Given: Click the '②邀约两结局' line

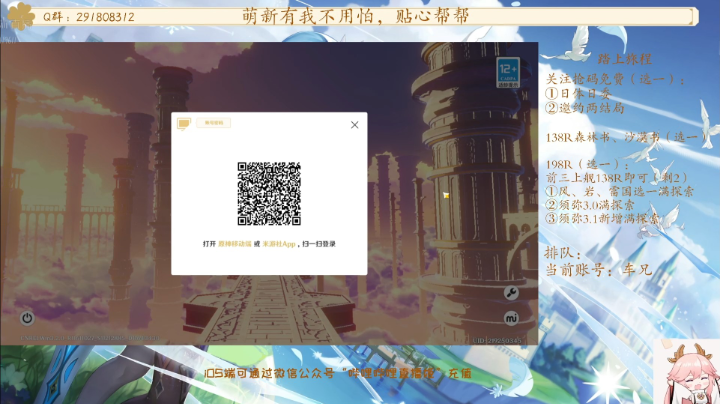Looking at the screenshot, I should coord(585,108).
